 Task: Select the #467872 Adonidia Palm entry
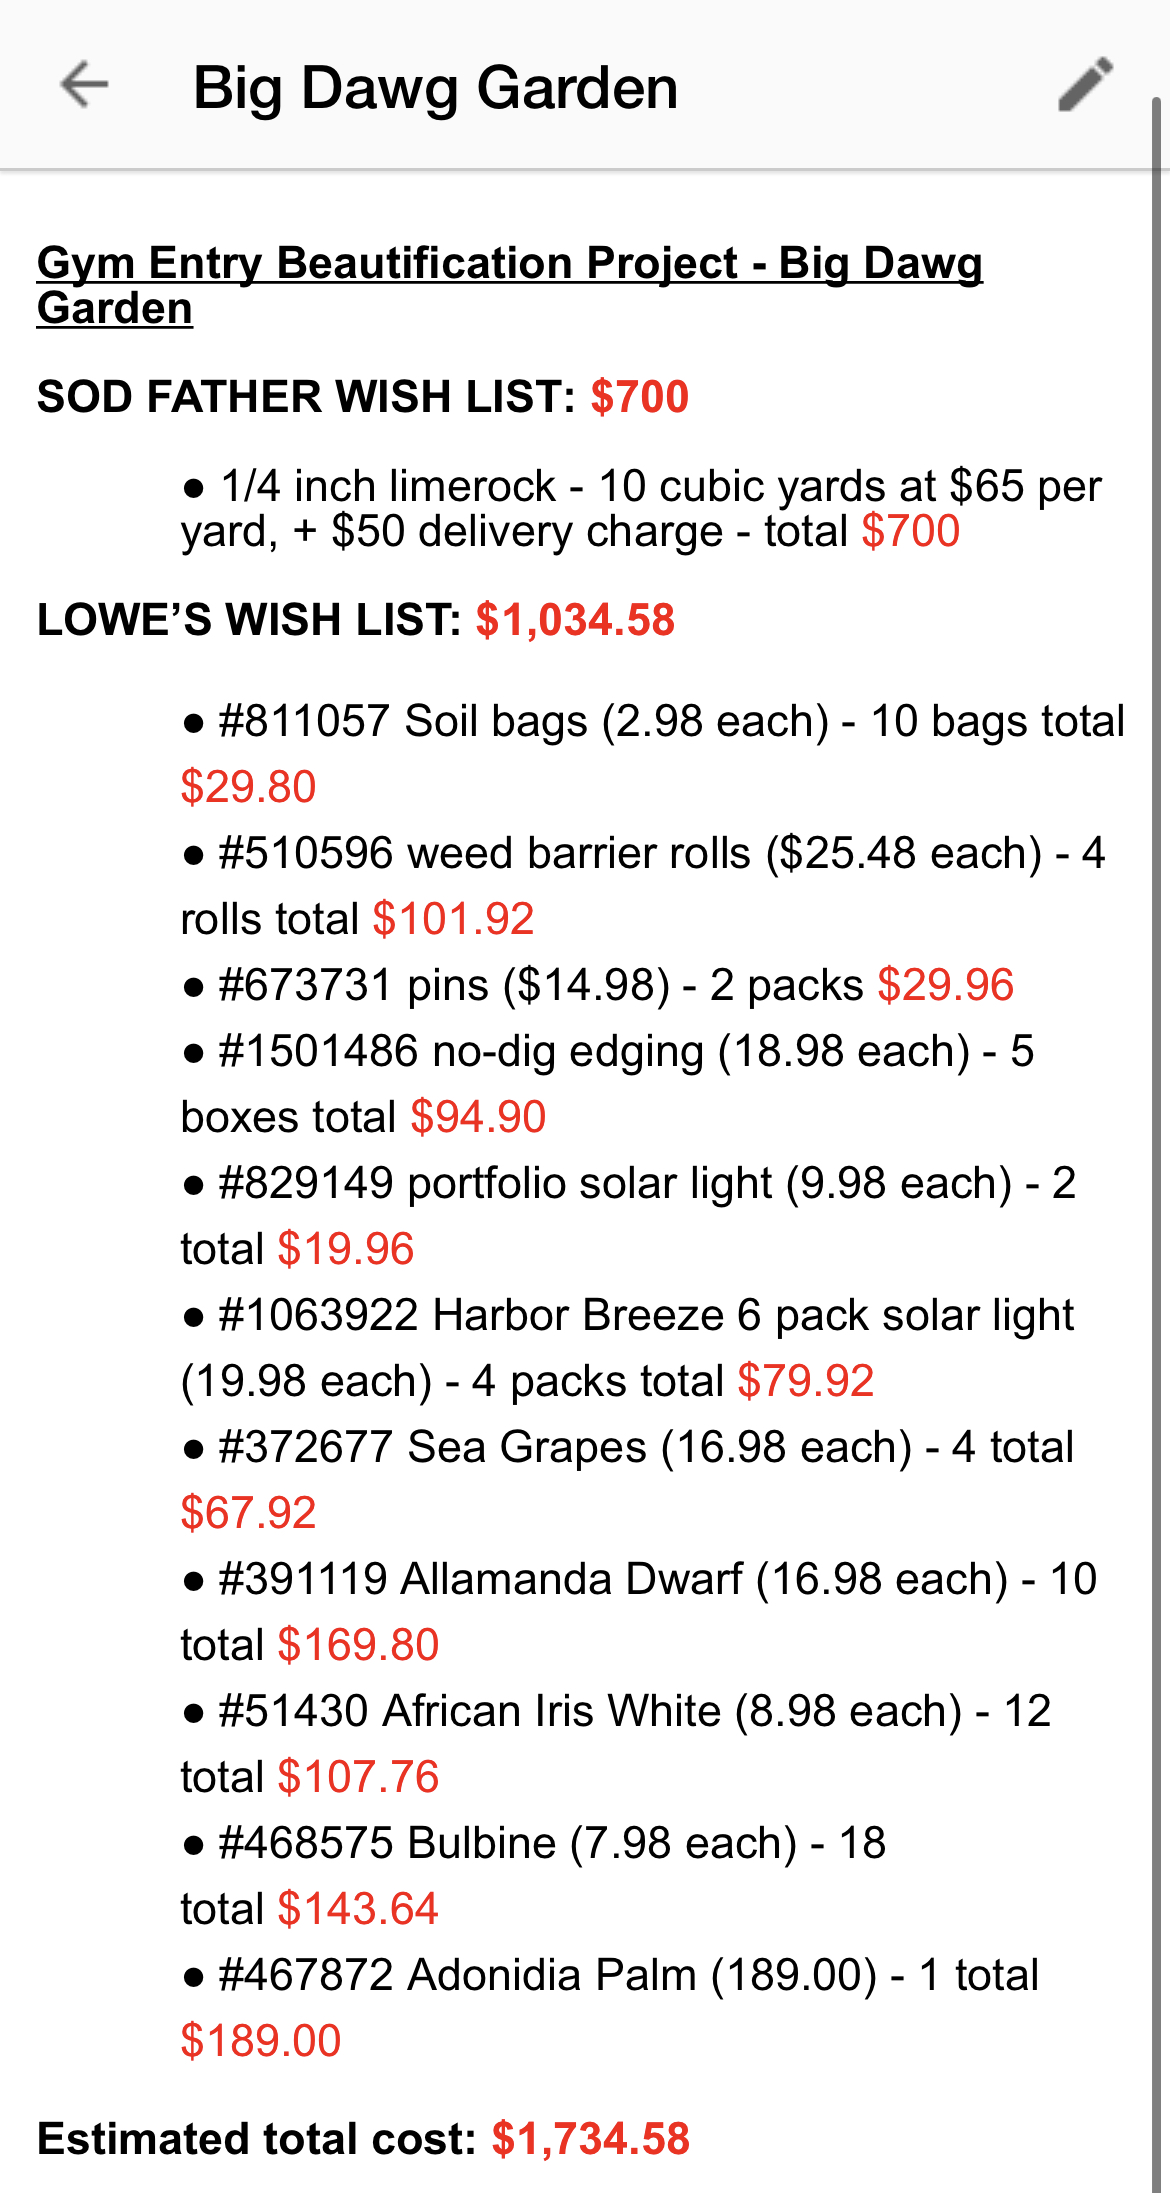click(x=610, y=1976)
